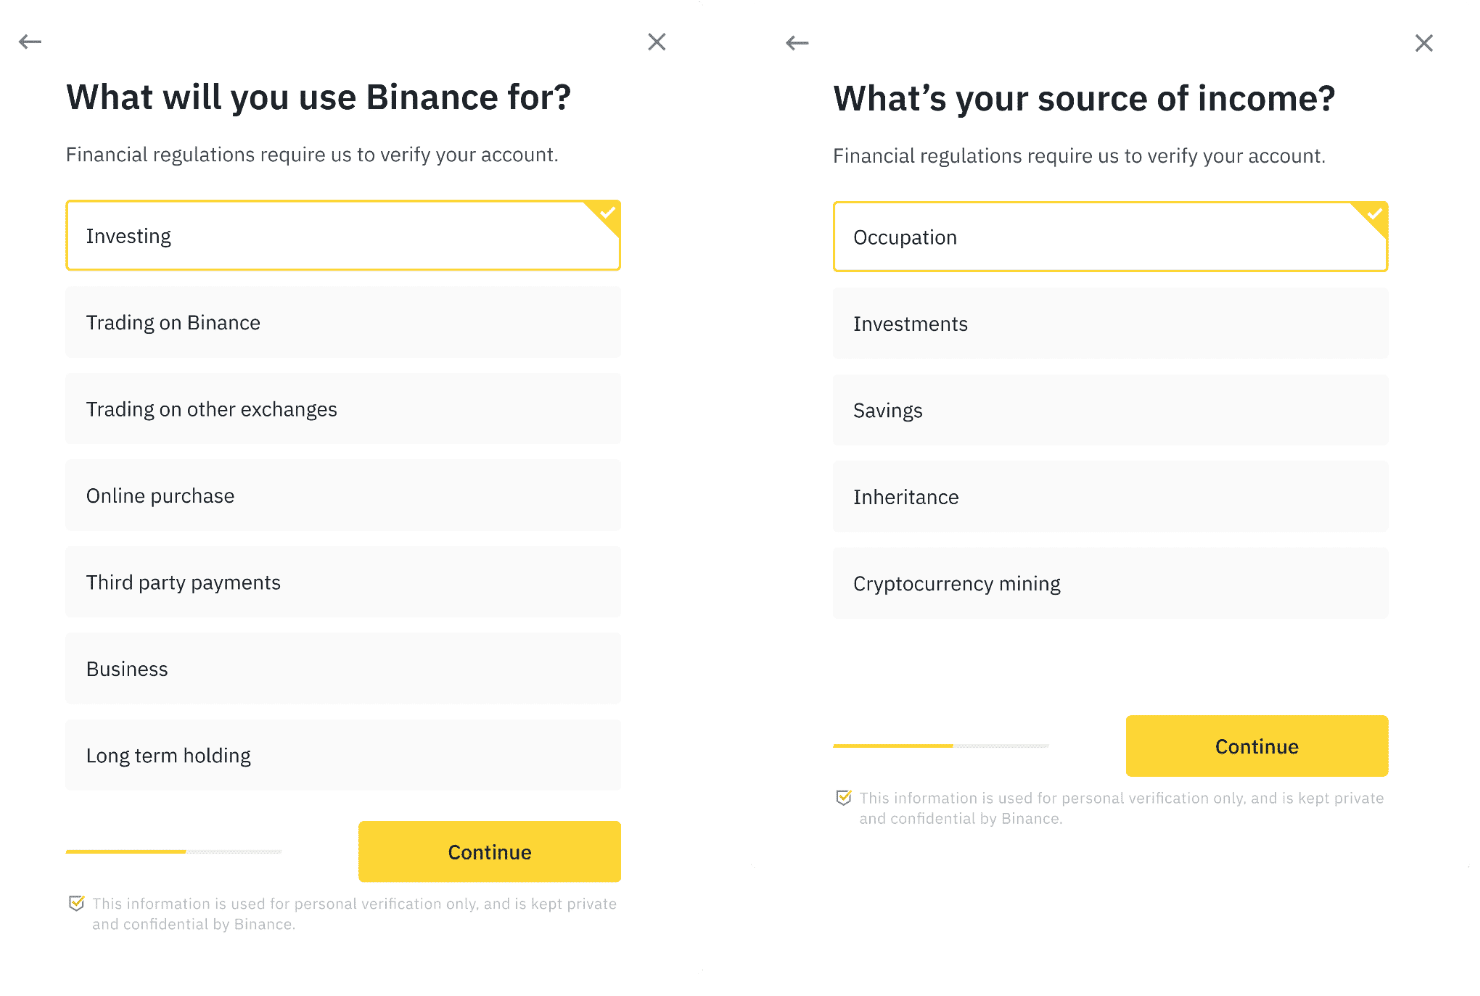Select the Business option
Image resolution: width=1480 pixels, height=996 pixels.
pyautogui.click(x=343, y=669)
